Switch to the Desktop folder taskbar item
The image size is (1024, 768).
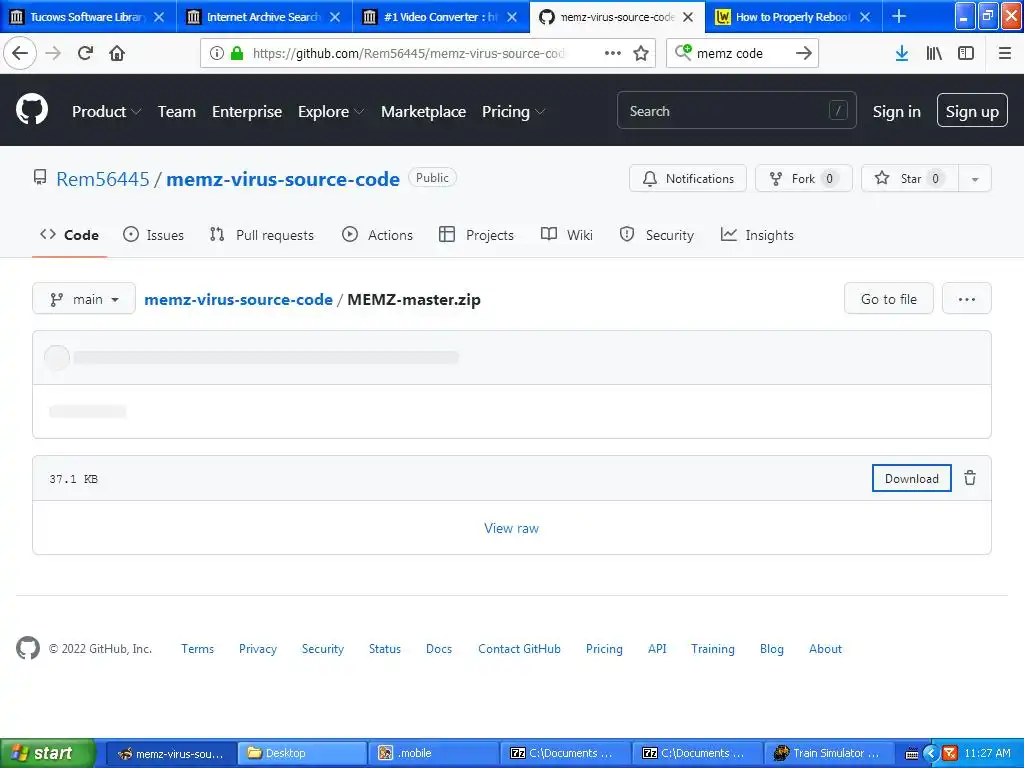302,753
